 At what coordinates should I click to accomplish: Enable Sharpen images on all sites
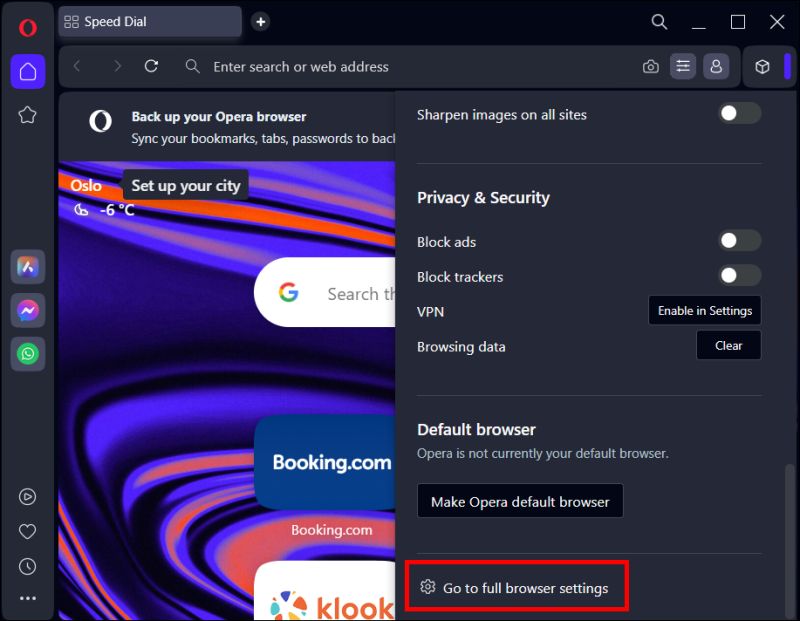tap(739, 114)
